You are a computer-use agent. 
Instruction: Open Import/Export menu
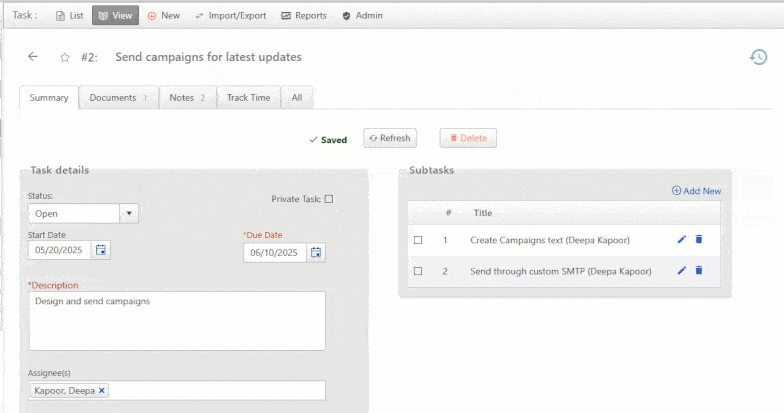[230, 16]
